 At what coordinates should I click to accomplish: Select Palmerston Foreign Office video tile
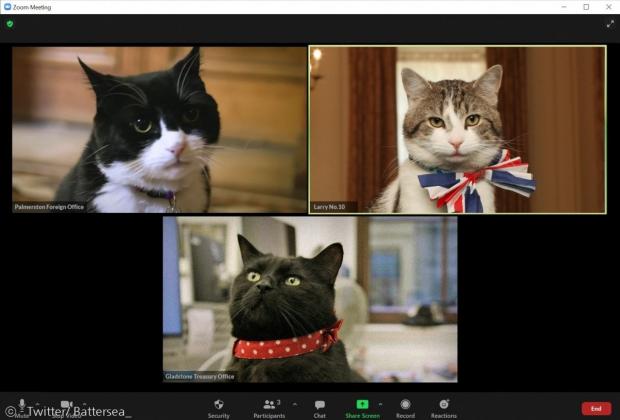159,130
